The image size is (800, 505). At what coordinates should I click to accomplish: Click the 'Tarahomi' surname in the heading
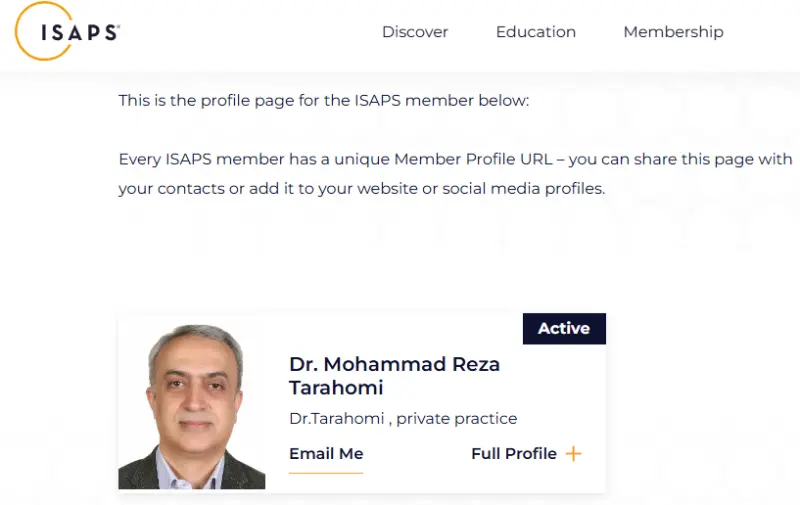(336, 388)
